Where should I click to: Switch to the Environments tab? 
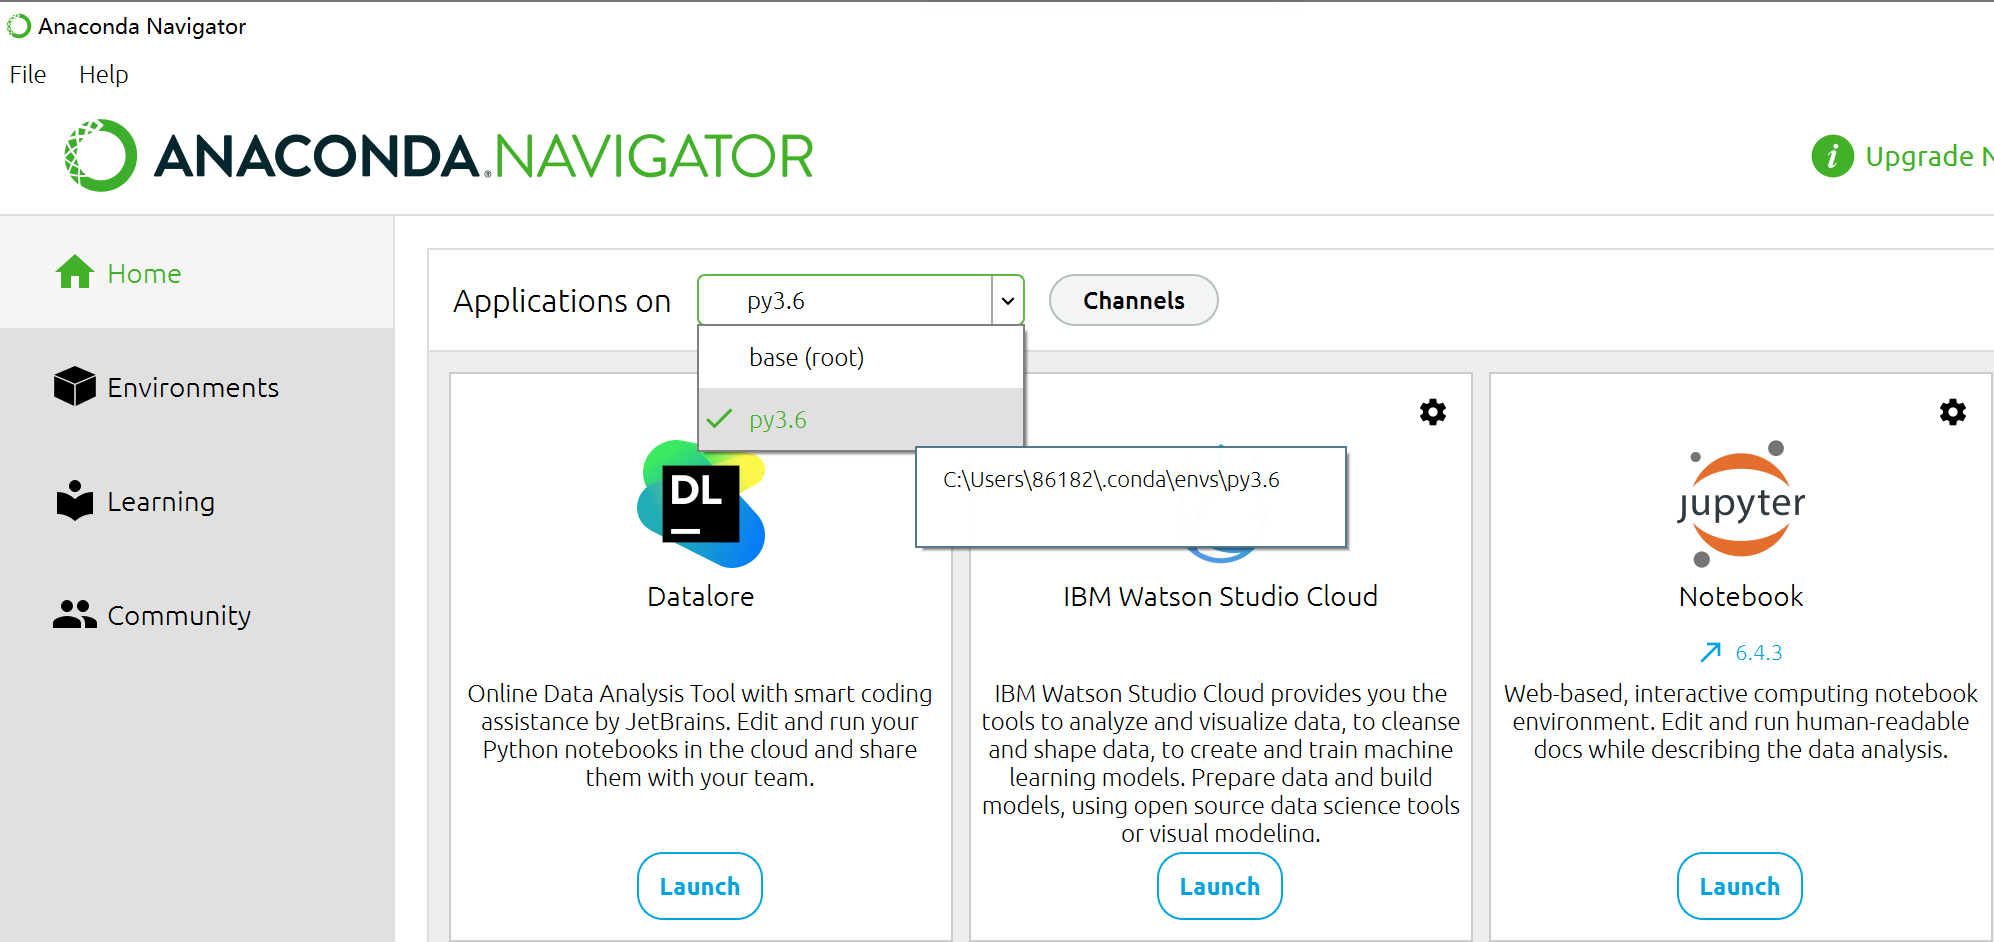point(197,386)
